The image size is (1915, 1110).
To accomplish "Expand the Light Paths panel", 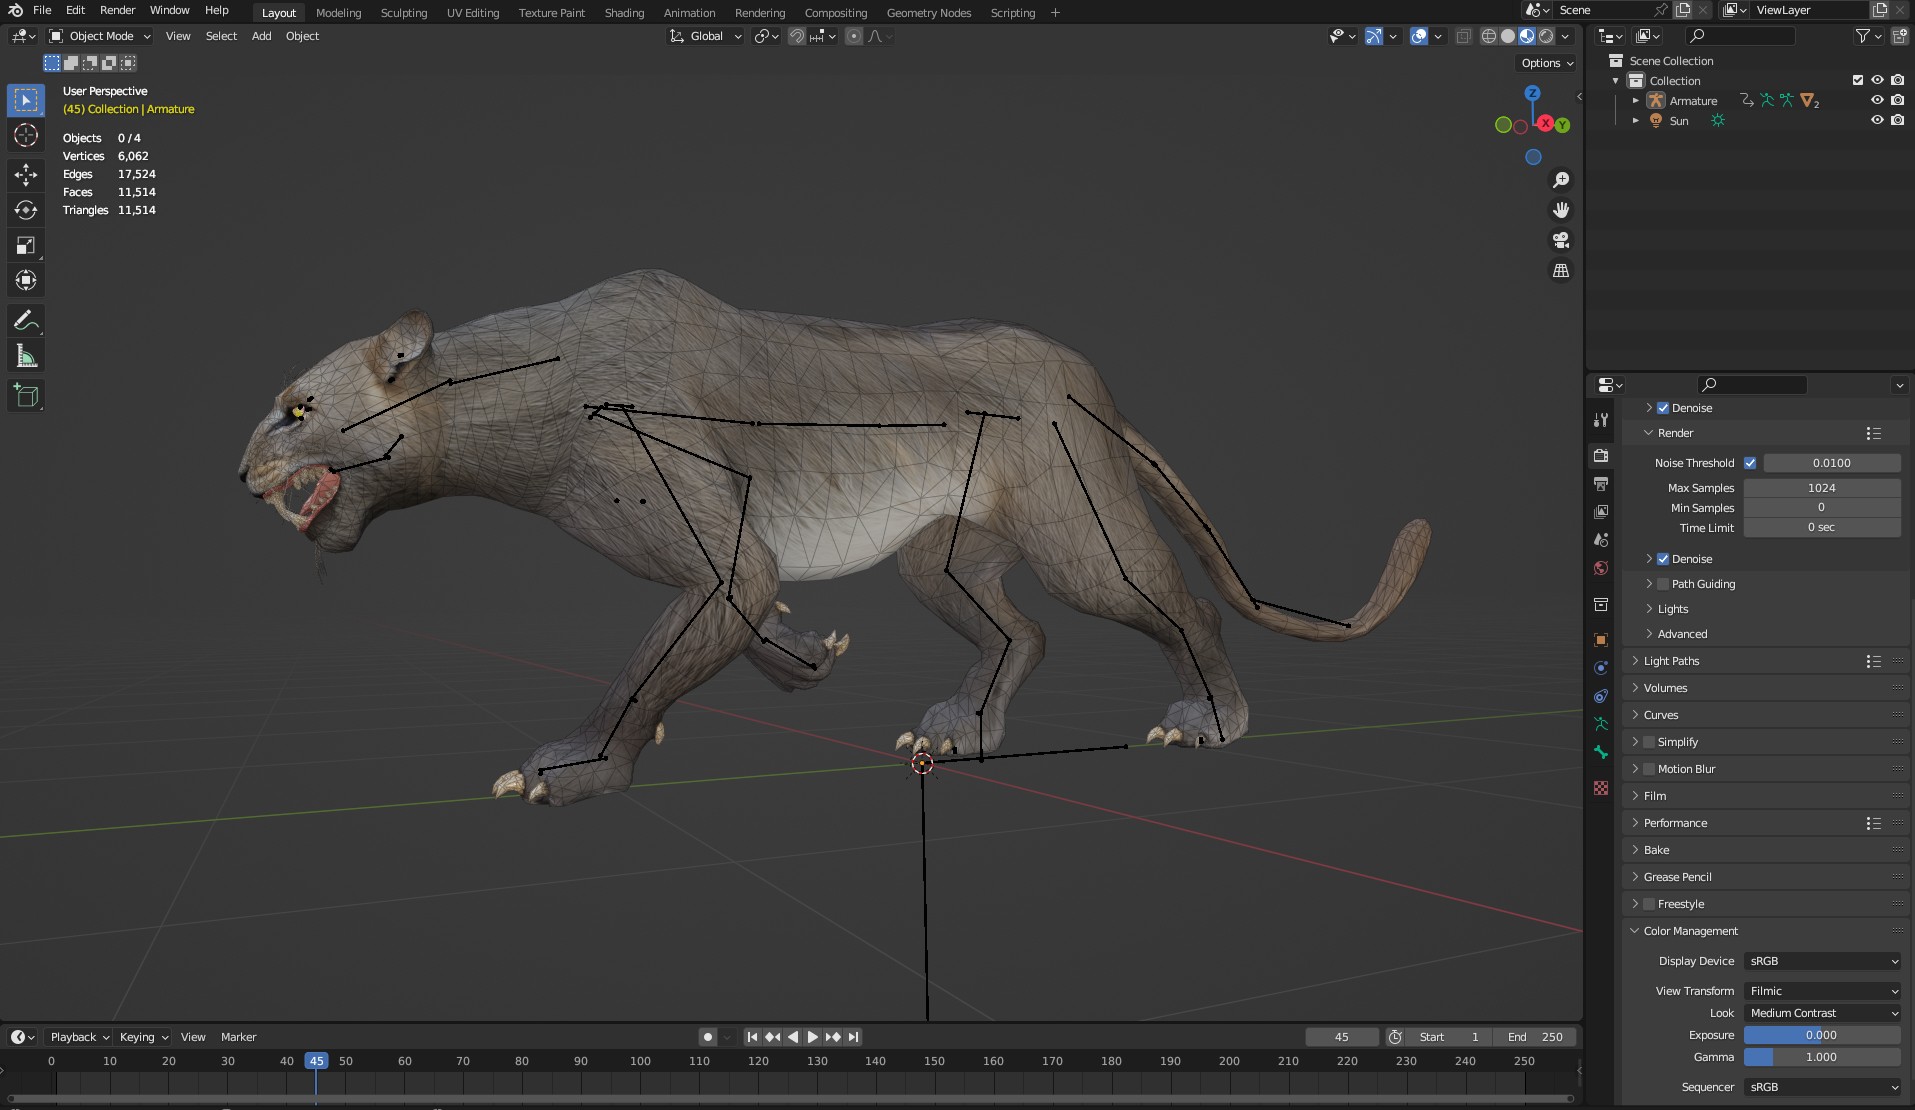I will (1671, 661).
